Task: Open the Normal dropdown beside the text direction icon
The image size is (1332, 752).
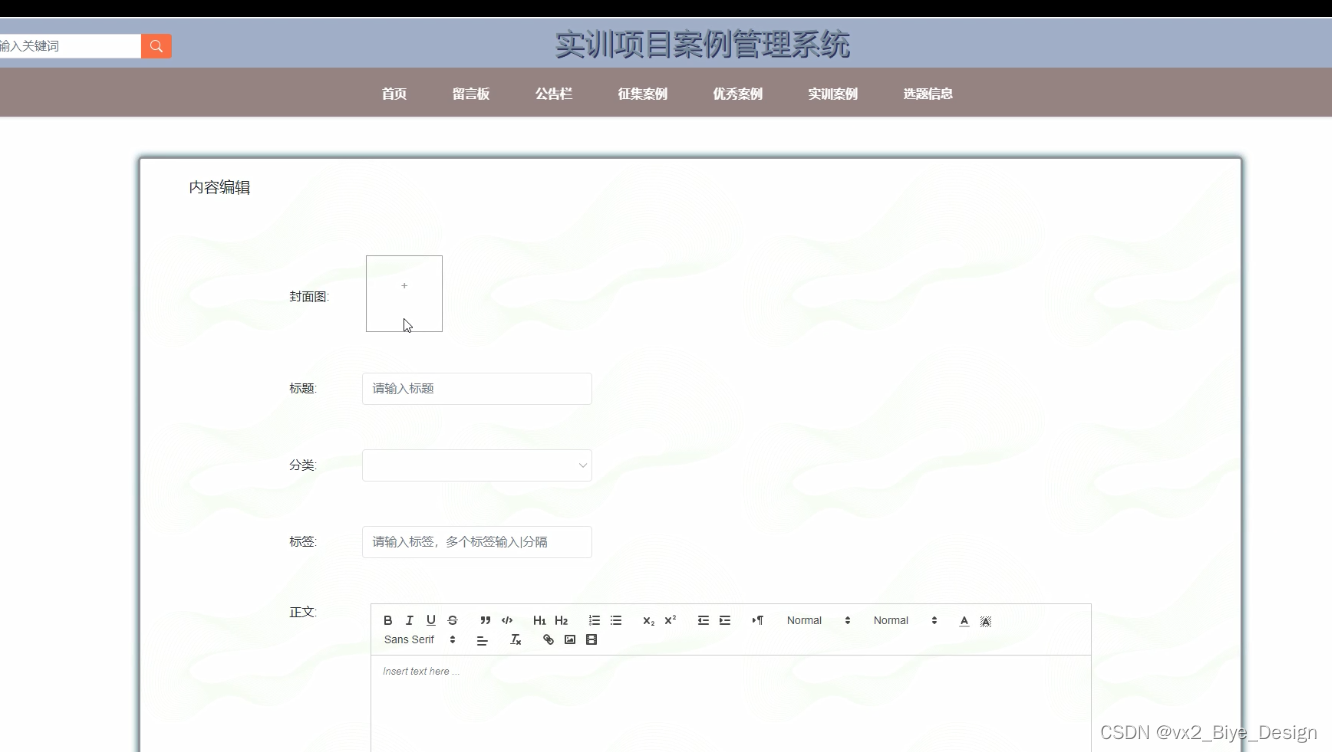Action: pyautogui.click(x=818, y=621)
